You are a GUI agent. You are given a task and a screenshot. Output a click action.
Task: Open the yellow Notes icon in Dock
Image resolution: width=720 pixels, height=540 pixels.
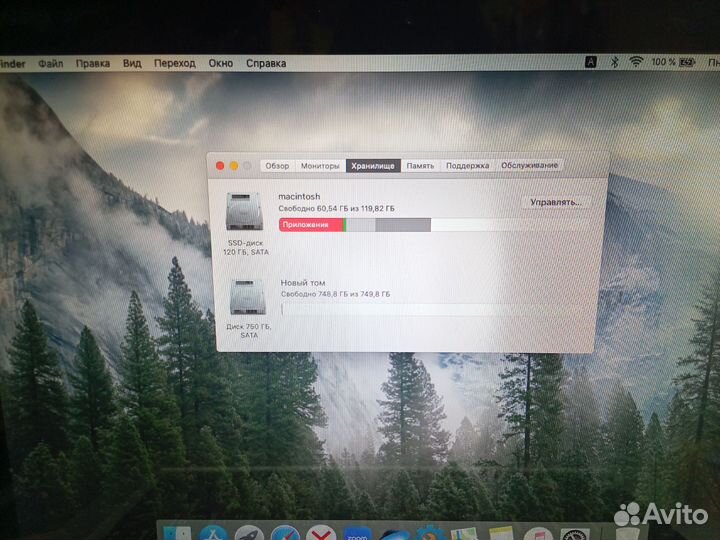click(x=501, y=534)
